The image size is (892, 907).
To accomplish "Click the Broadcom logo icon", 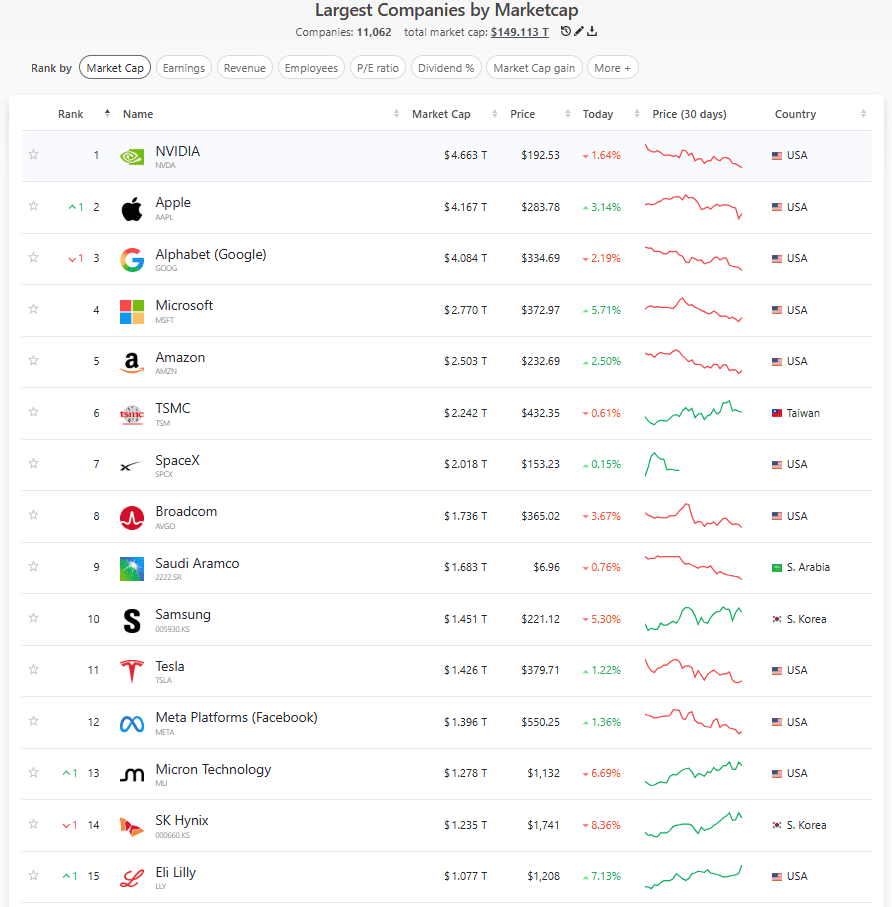I will tap(132, 518).
